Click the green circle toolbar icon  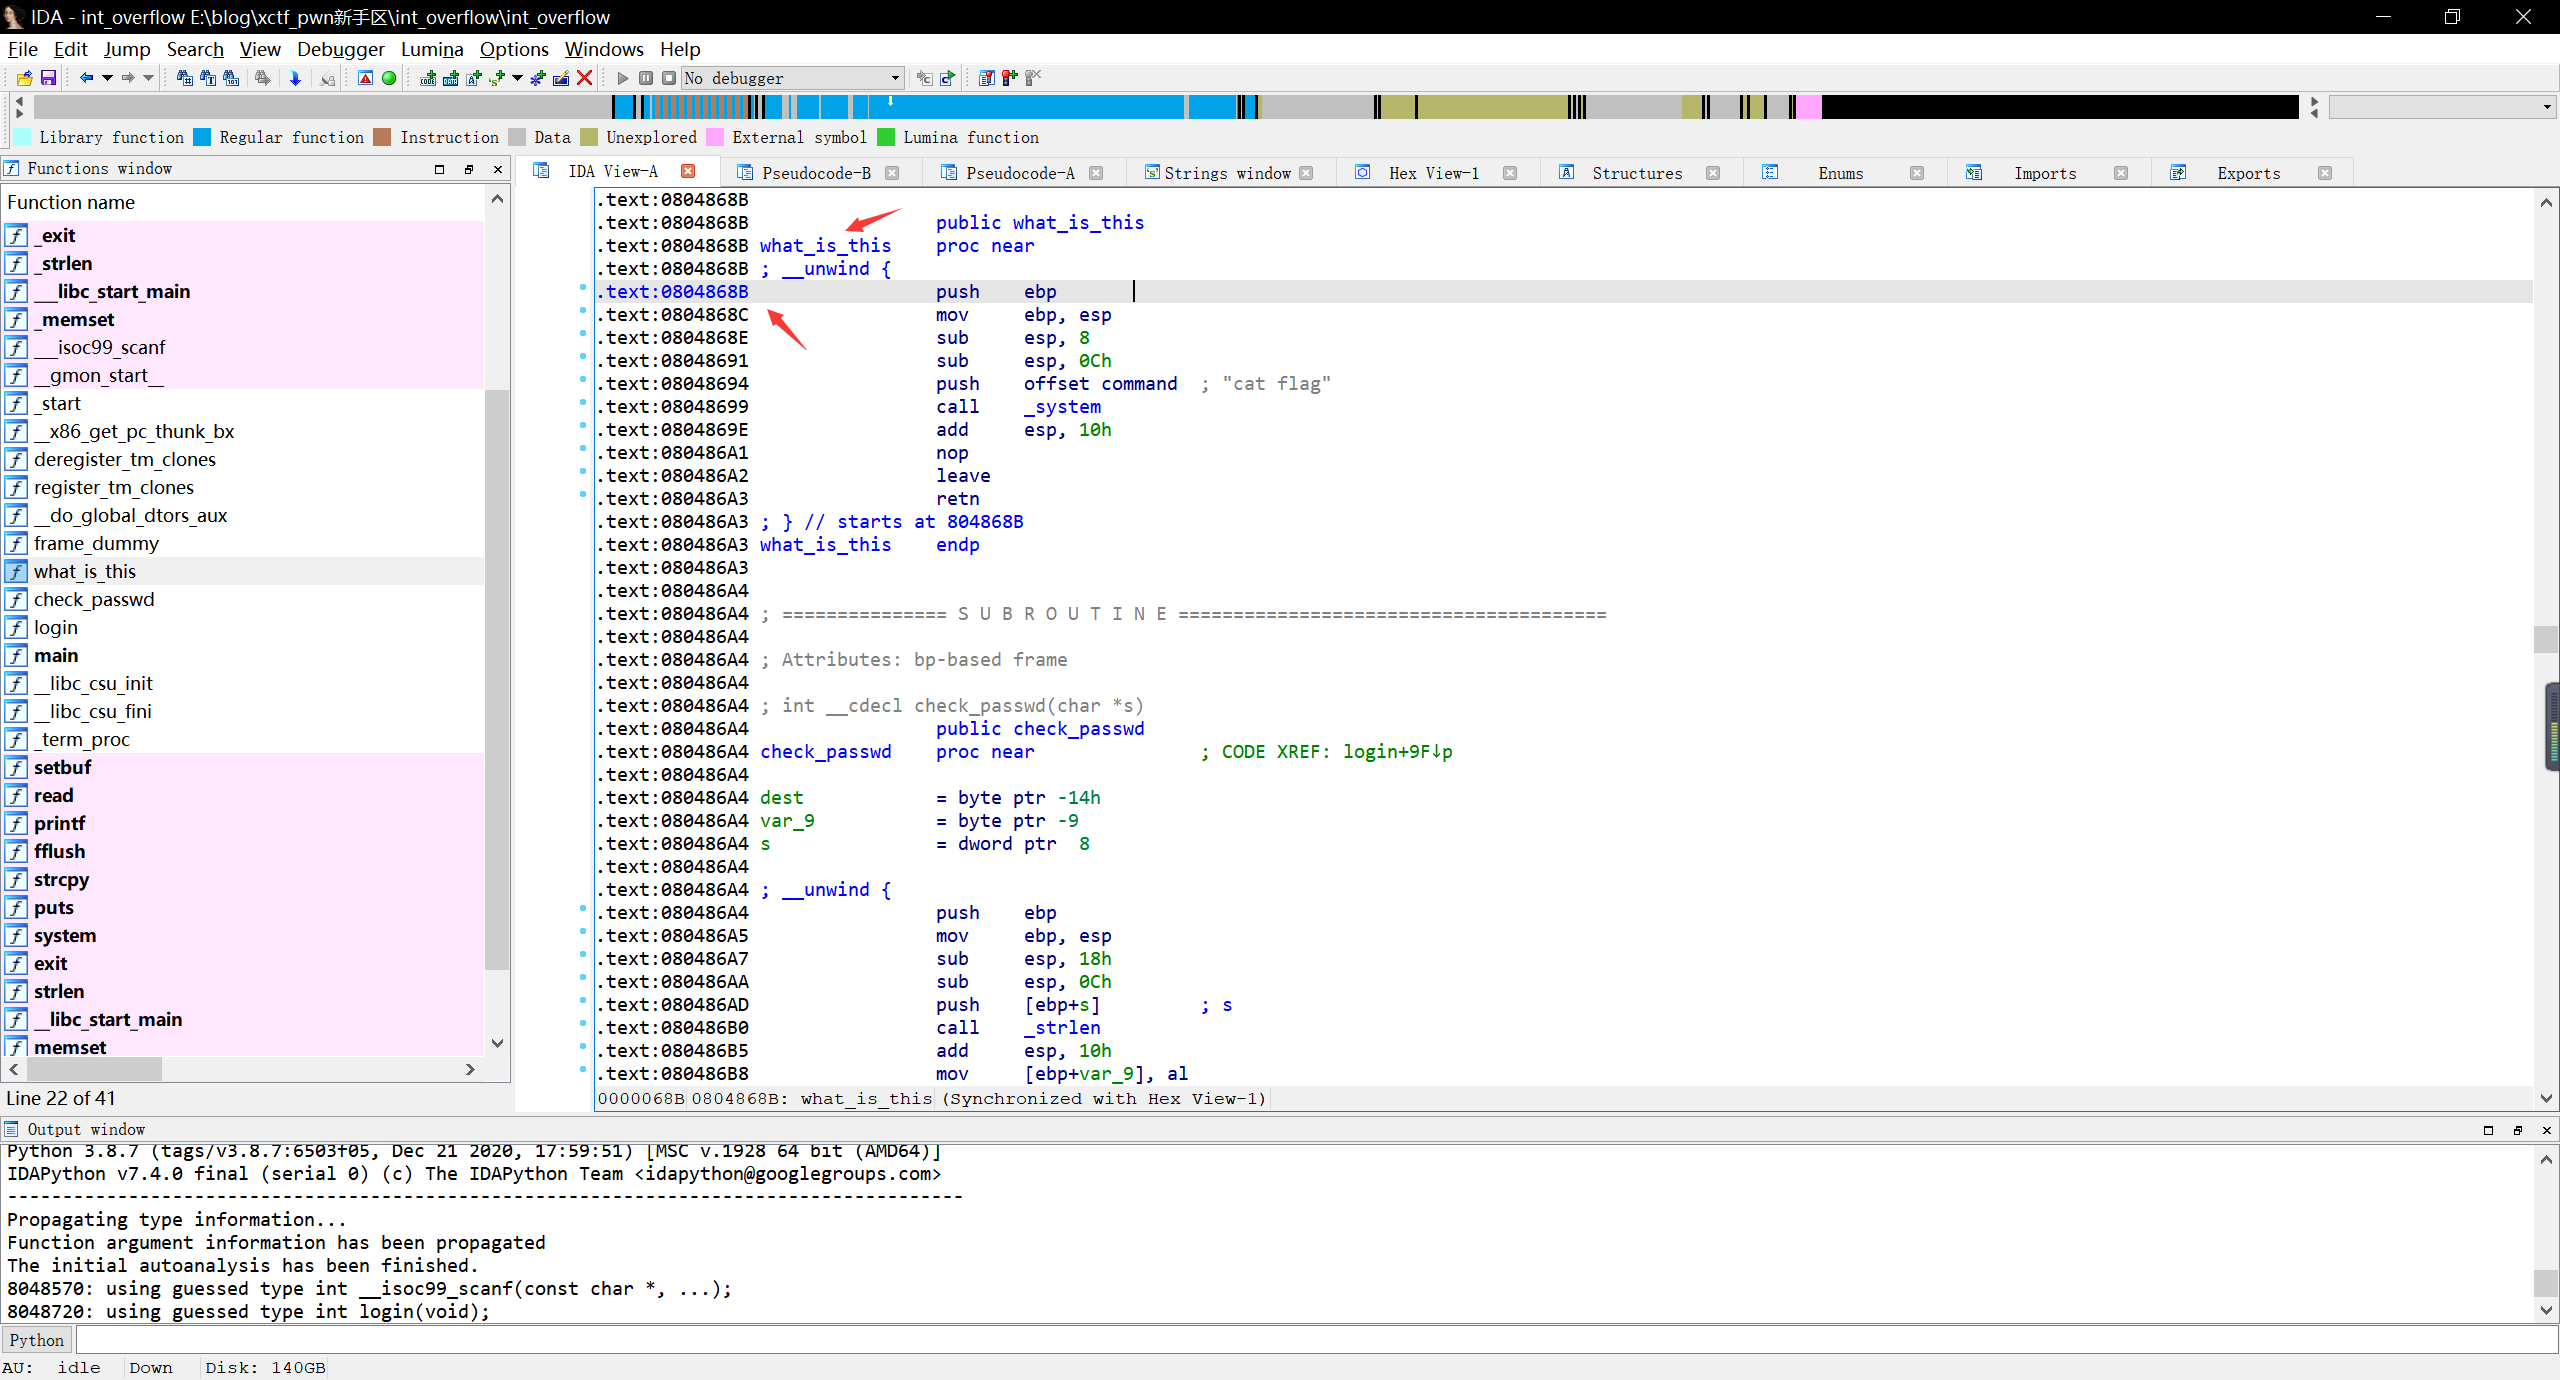point(389,78)
